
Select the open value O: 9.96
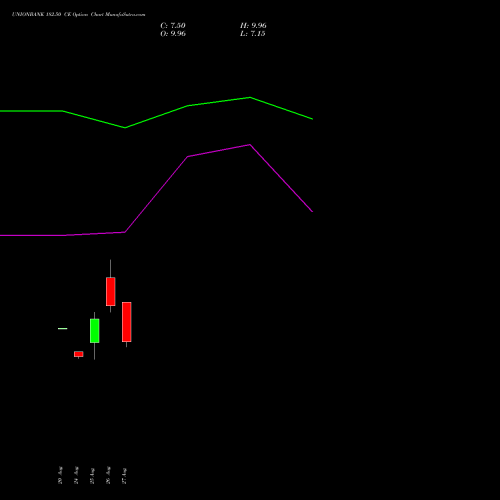(173, 34)
